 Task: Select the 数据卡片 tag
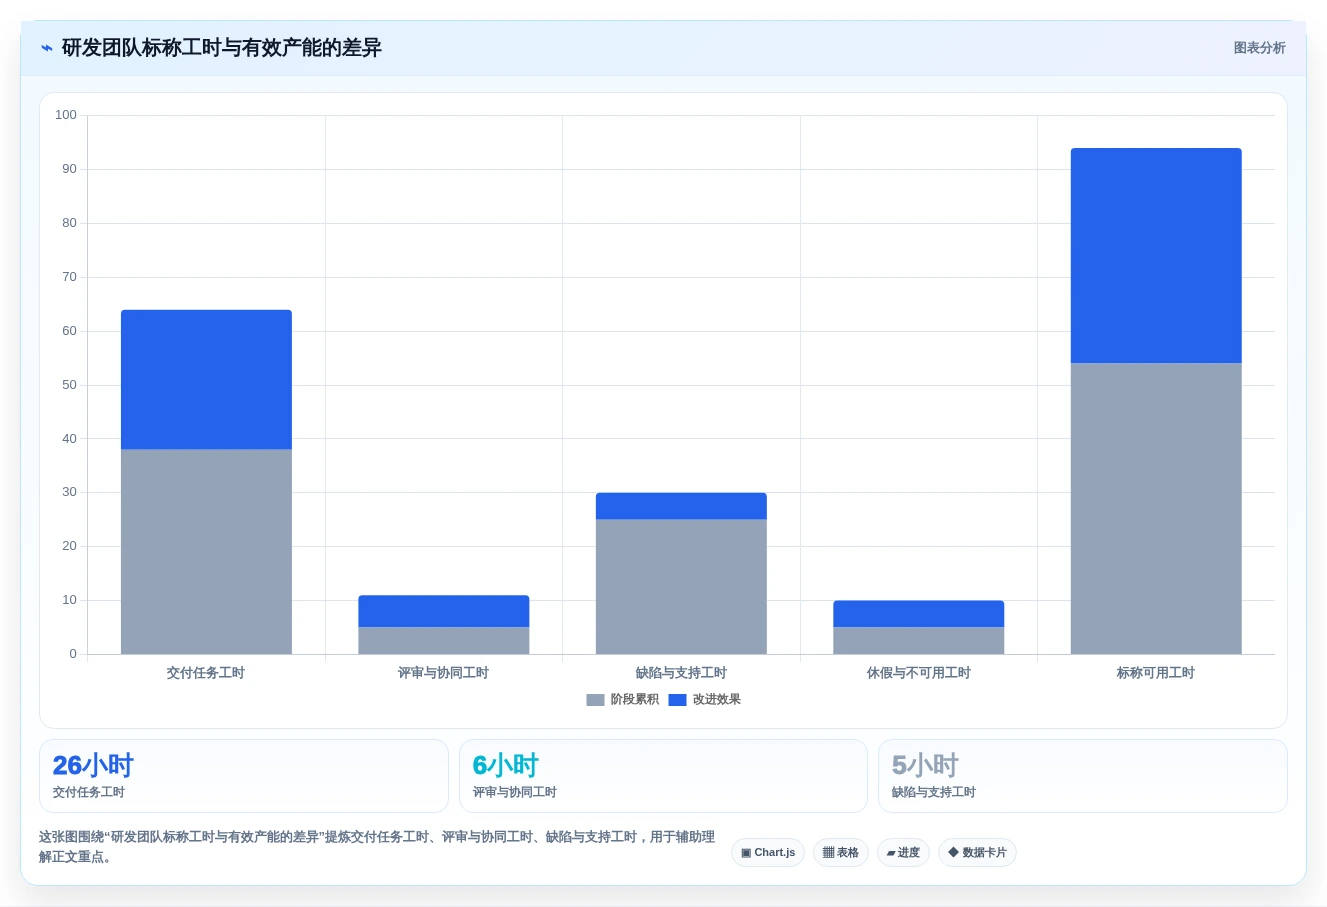pyautogui.click(x=977, y=853)
